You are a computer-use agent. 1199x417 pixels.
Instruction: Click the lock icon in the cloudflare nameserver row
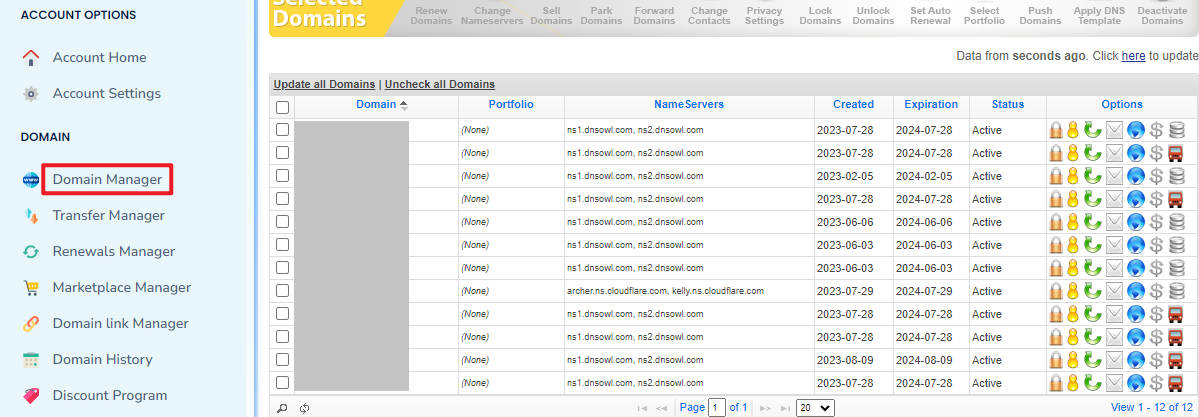pos(1056,291)
